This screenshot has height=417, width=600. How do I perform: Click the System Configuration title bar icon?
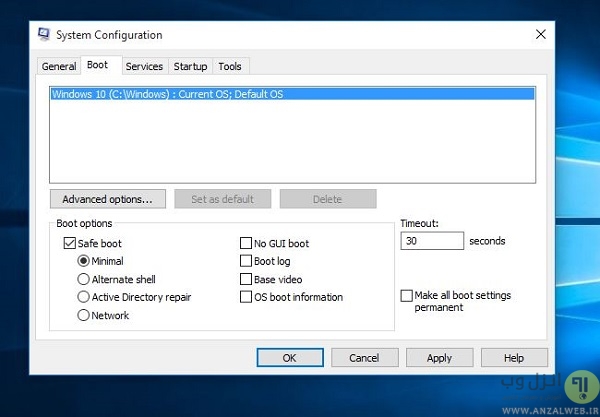tap(44, 35)
